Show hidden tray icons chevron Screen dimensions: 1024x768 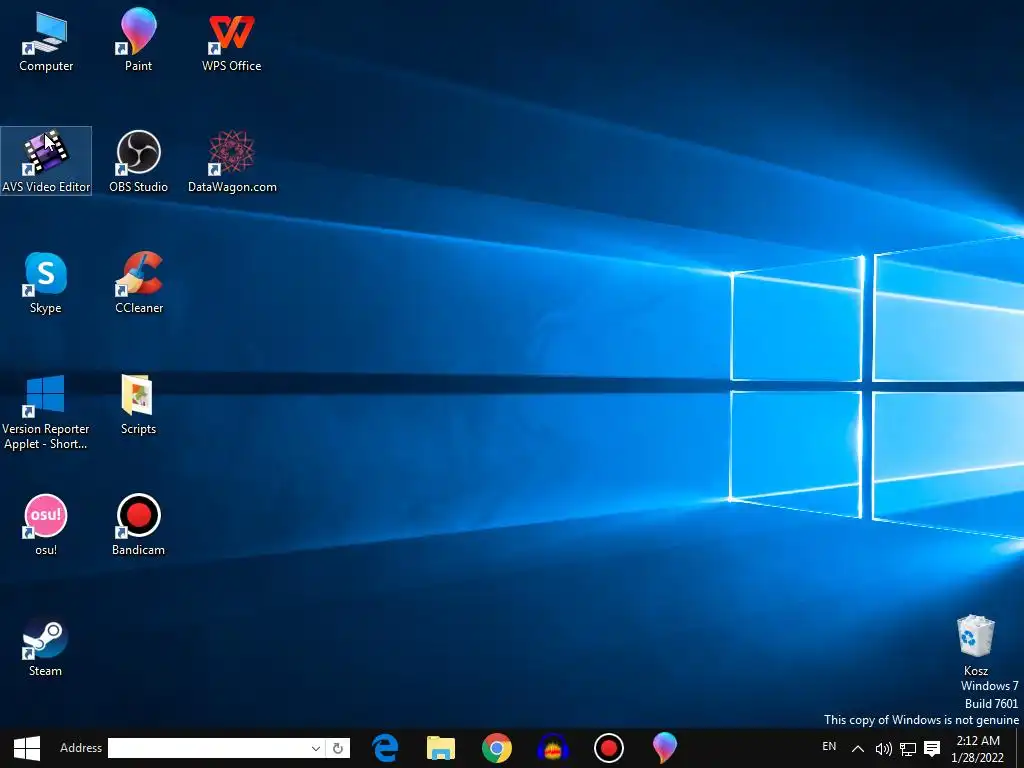click(858, 749)
